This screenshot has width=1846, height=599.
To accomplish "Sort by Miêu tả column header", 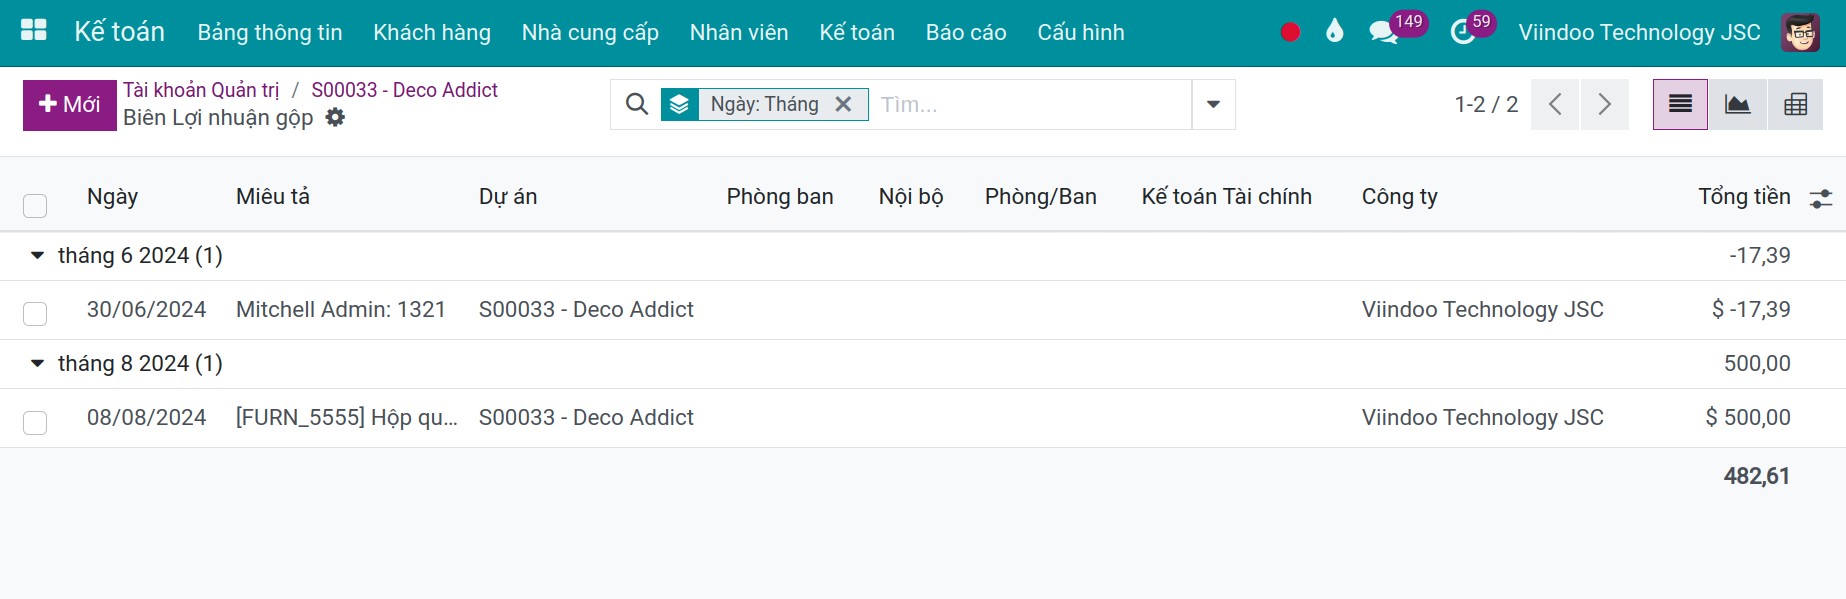I will coord(273,196).
